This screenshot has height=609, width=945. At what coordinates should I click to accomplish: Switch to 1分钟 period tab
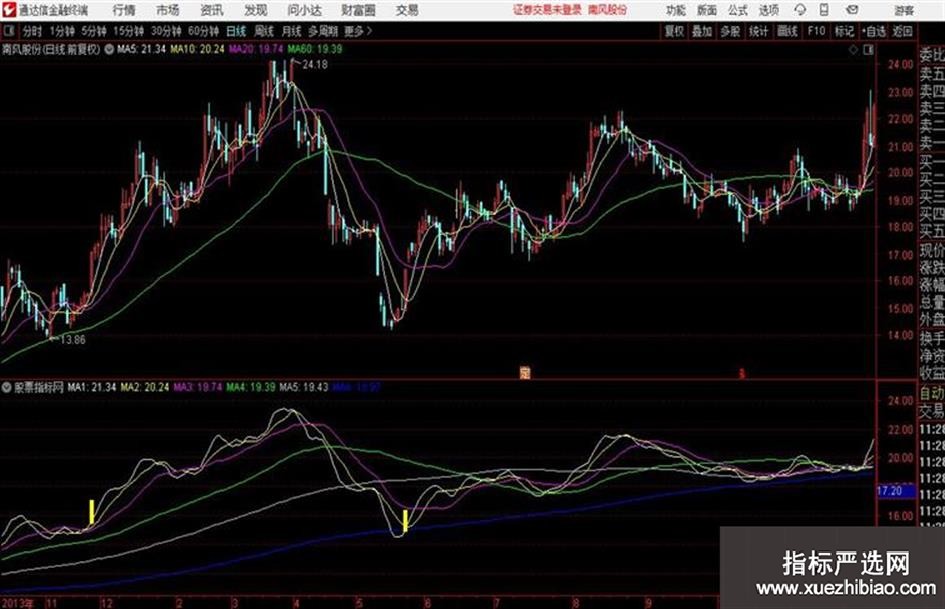tap(61, 31)
